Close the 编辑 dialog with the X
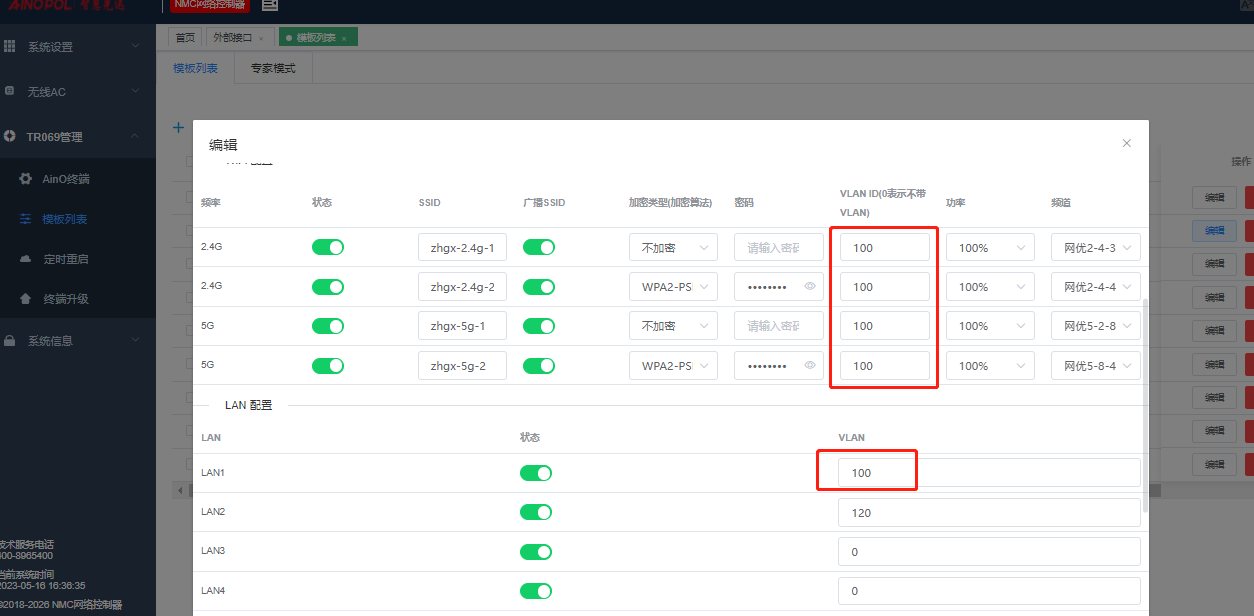1254x616 pixels. 1126,143
